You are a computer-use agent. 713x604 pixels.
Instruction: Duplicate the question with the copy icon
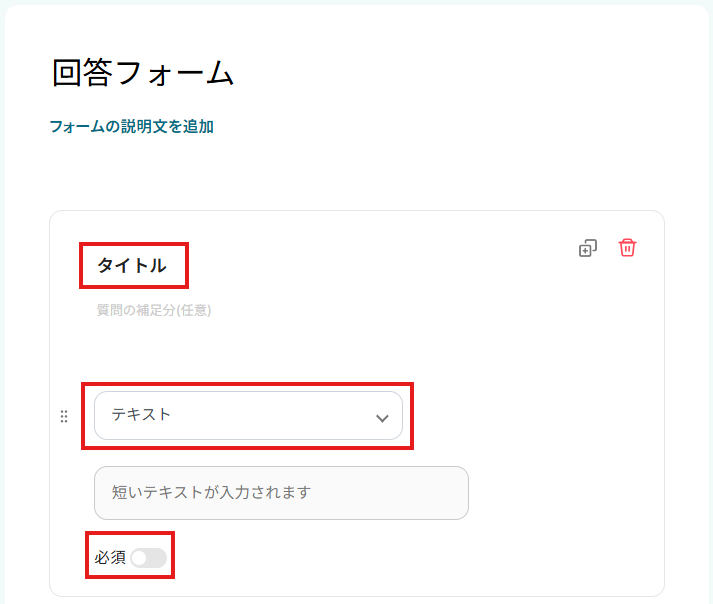pos(588,248)
